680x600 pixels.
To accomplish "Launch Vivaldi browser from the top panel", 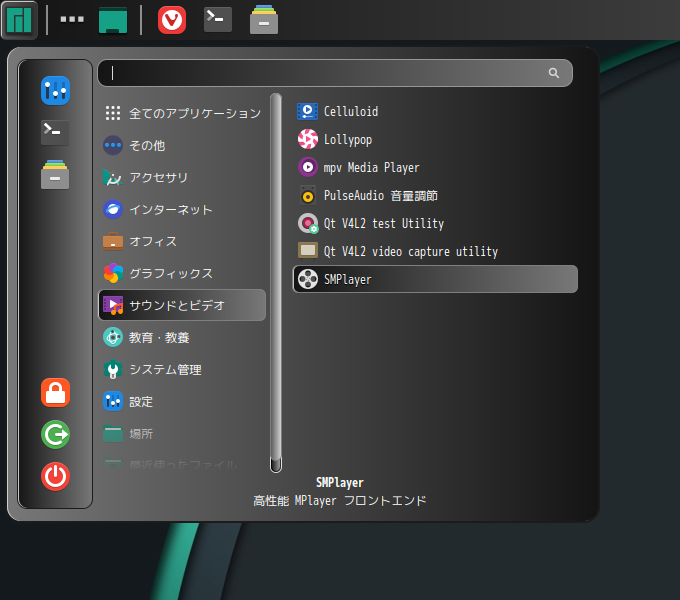I will pyautogui.click(x=172, y=20).
